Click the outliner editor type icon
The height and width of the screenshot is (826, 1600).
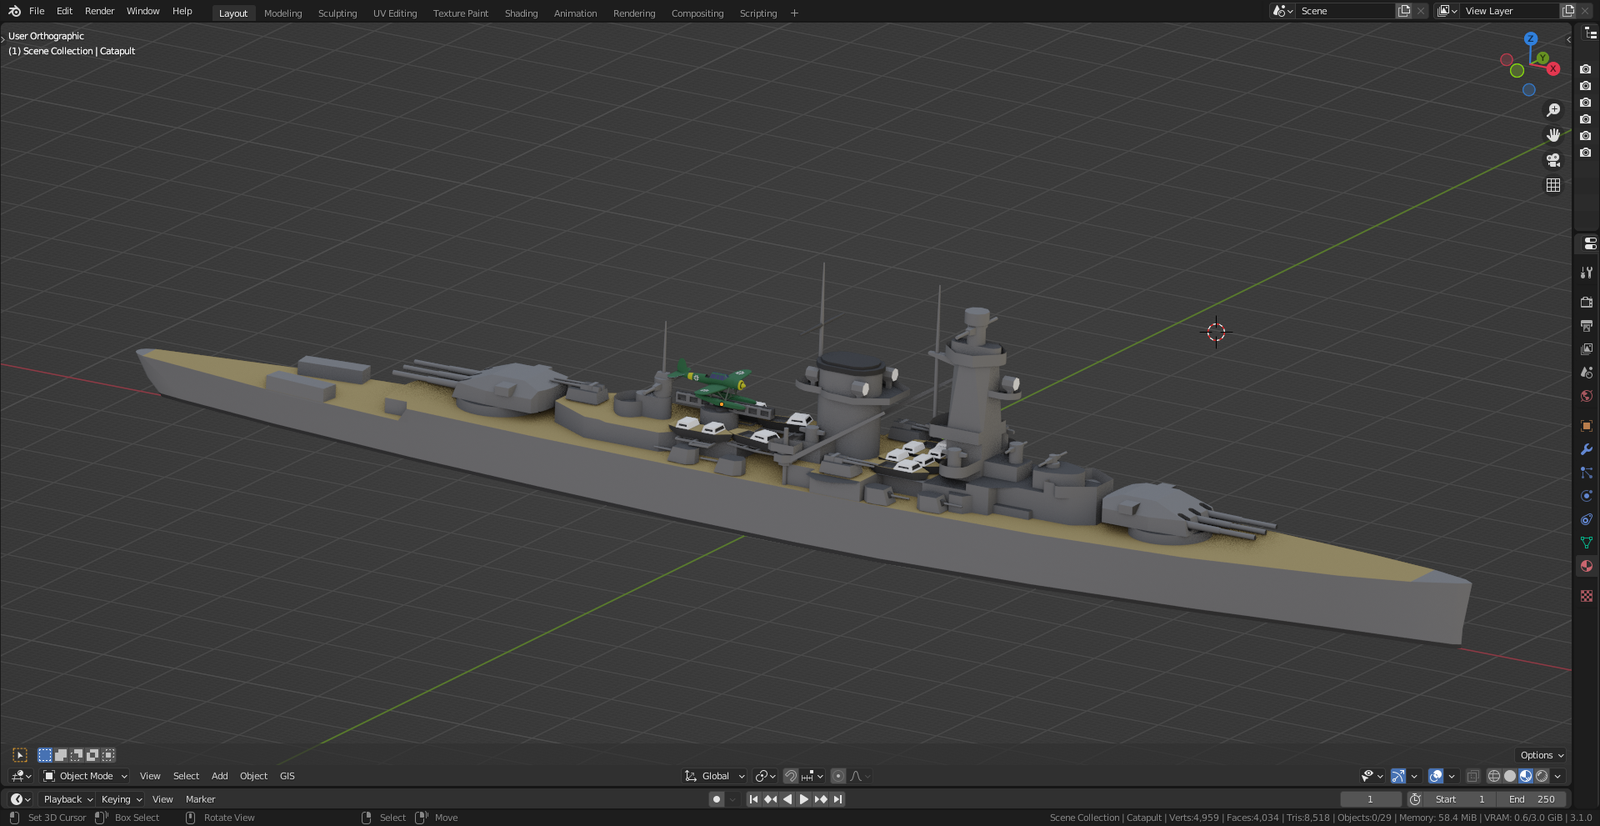point(1590,34)
